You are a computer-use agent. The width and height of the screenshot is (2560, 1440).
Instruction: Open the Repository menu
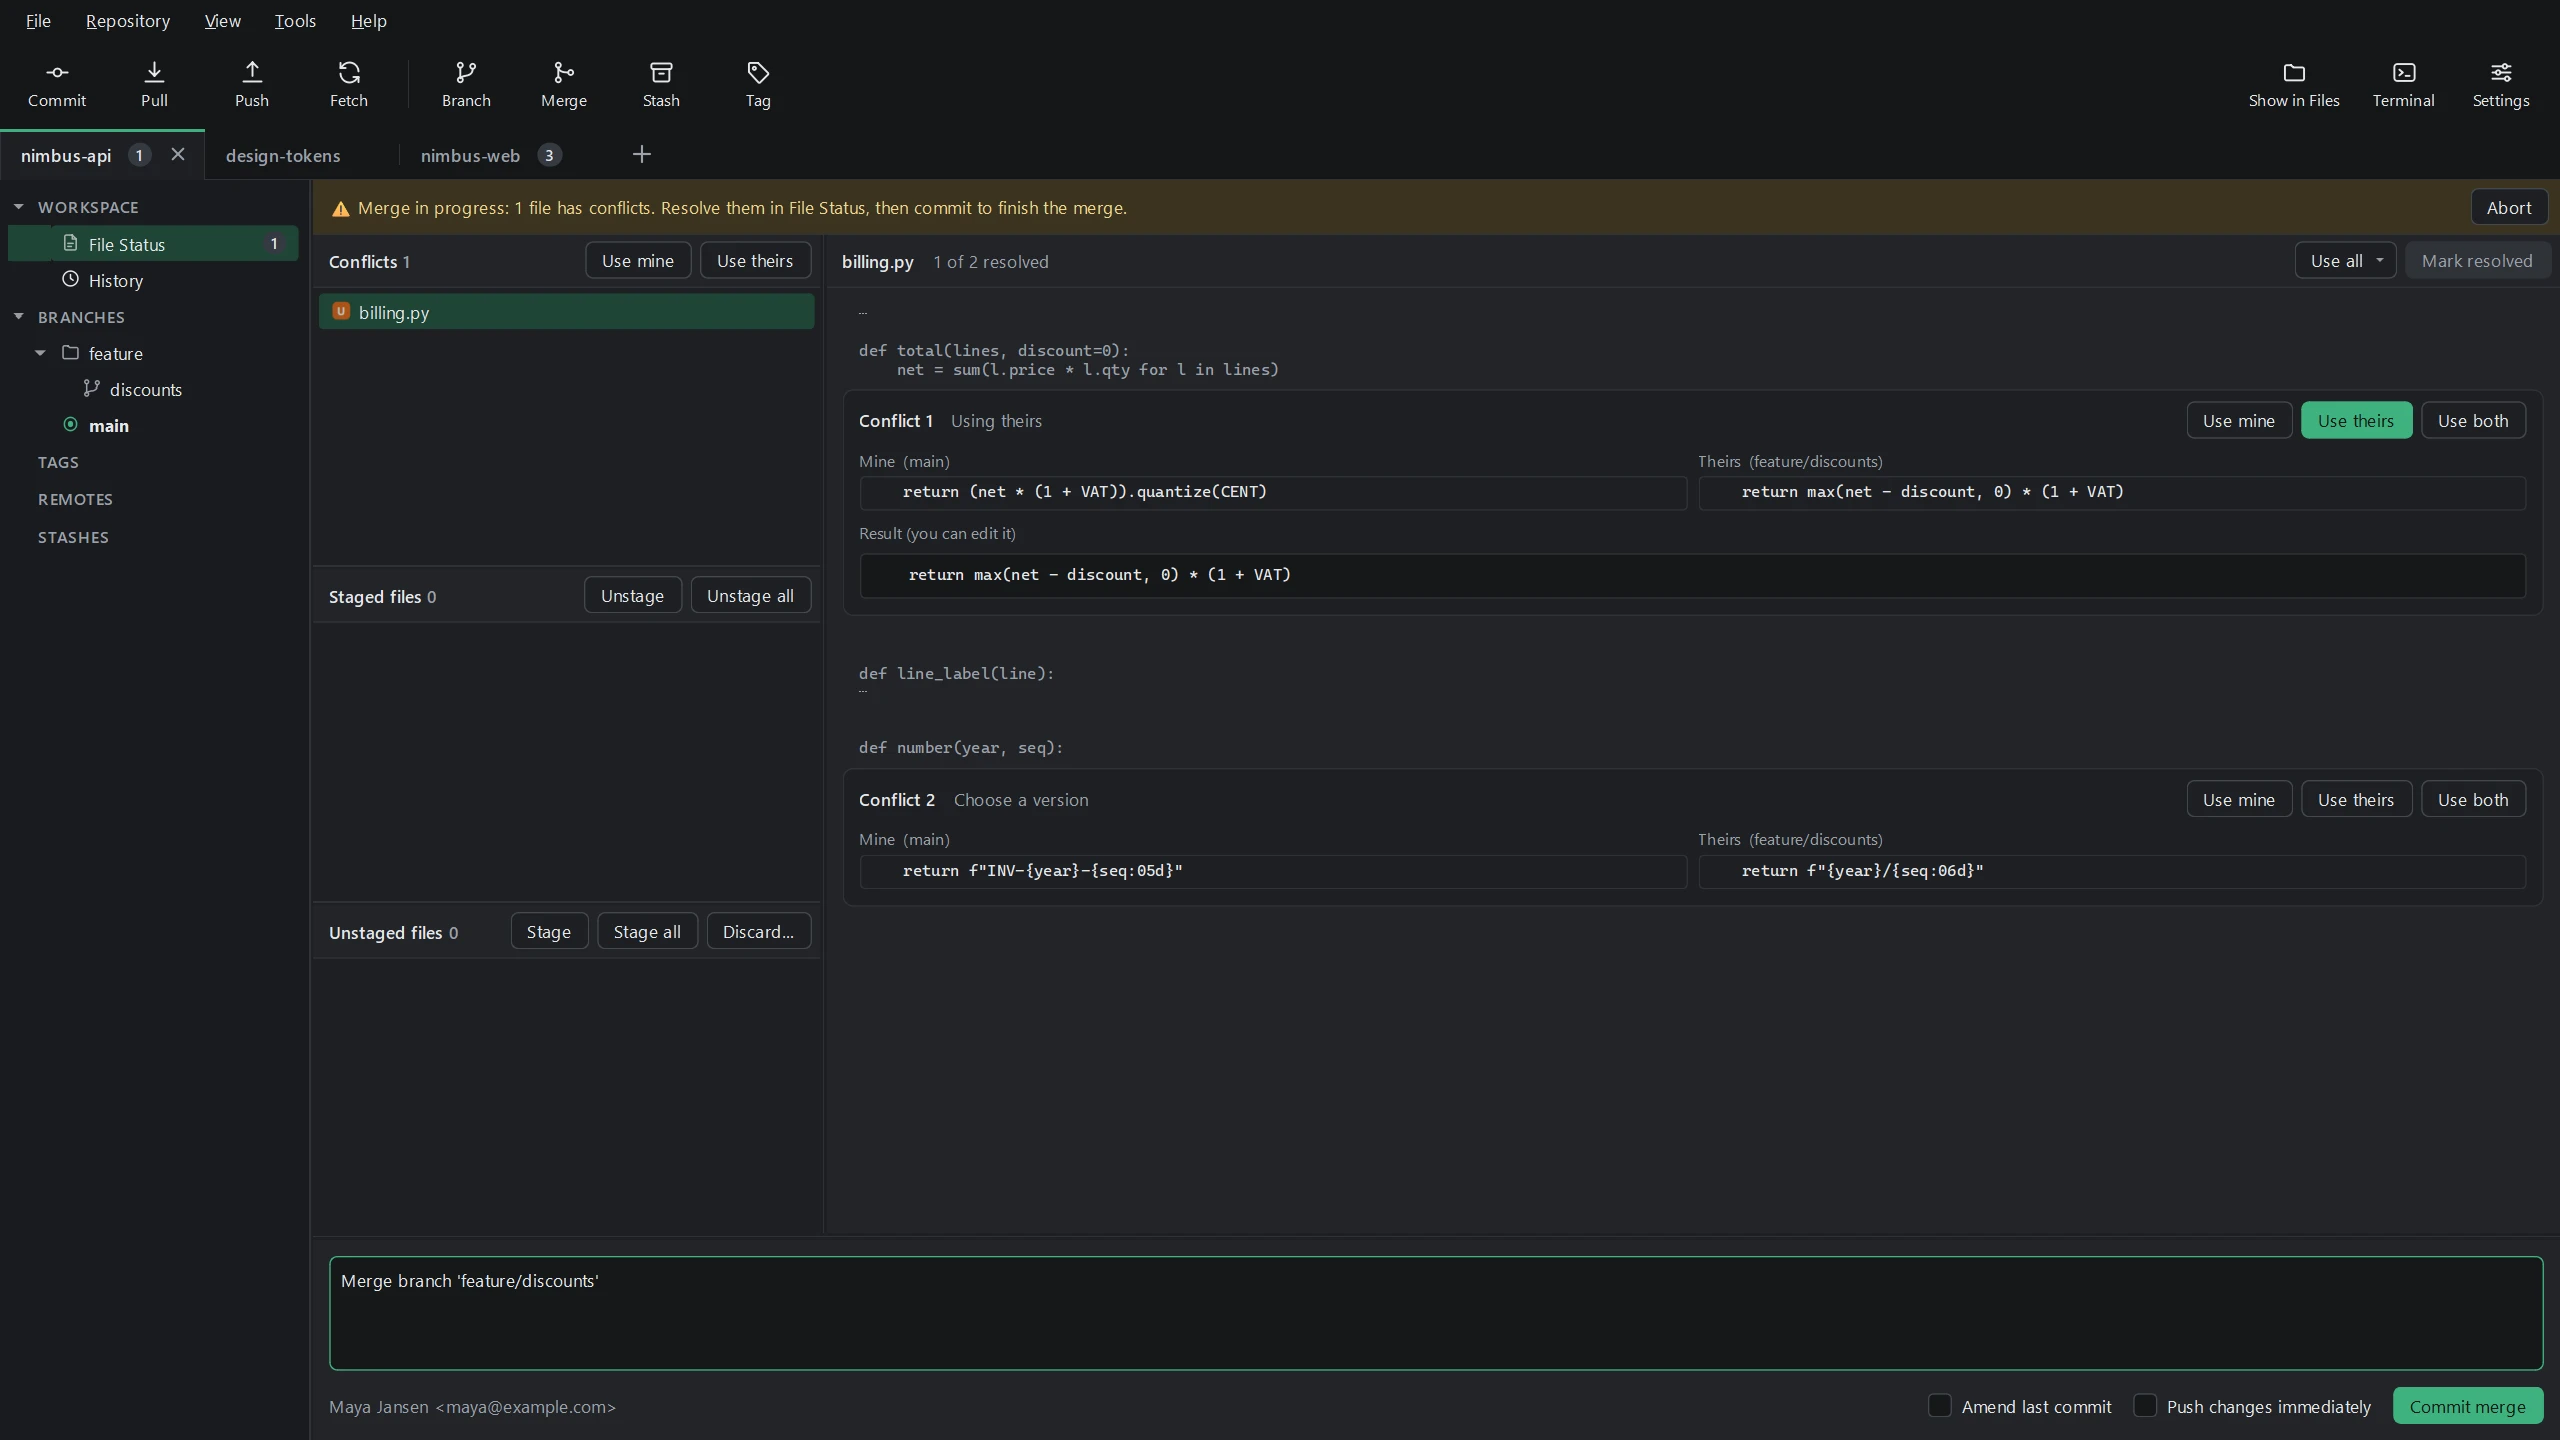pos(128,21)
